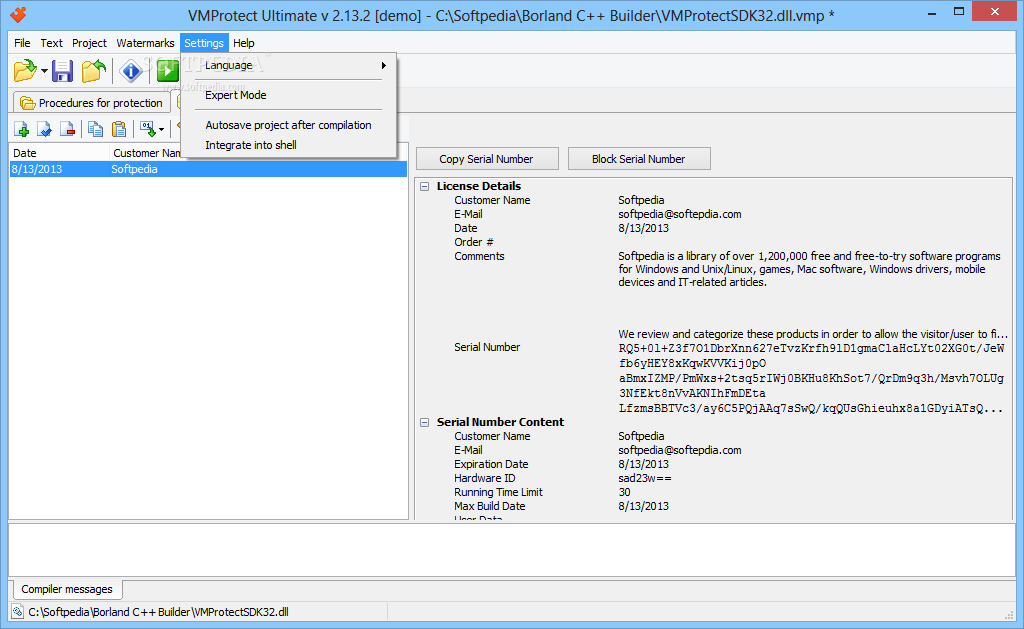Click the compiler messages output area

(x=511, y=549)
